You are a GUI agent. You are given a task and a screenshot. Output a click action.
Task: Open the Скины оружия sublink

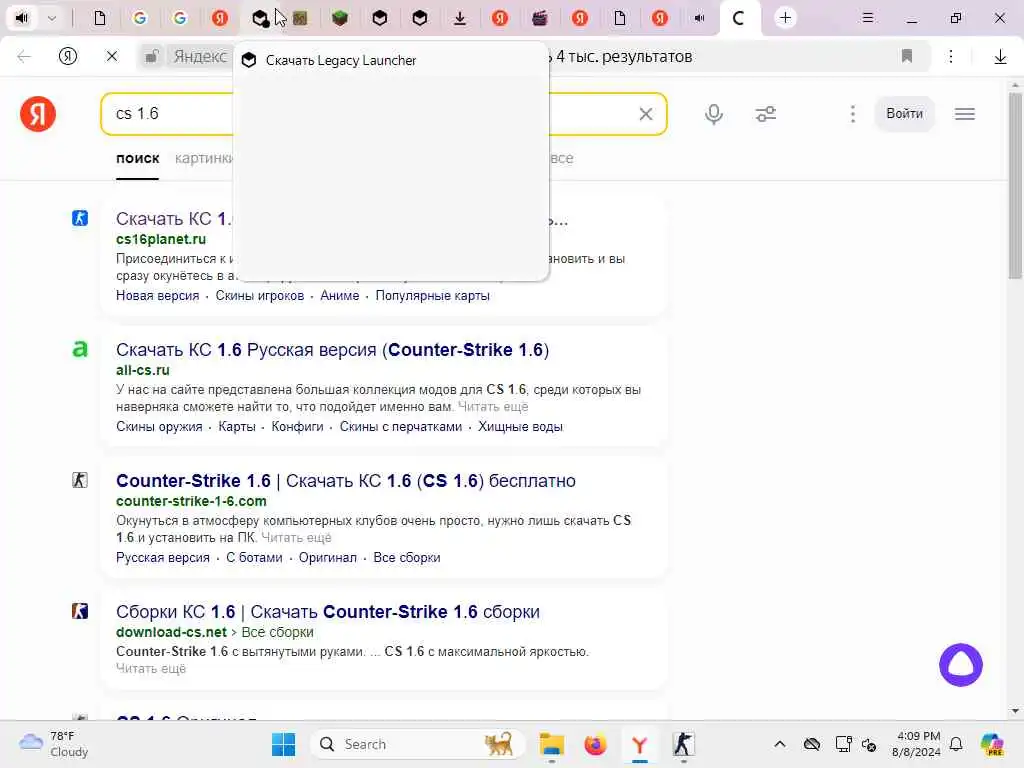(159, 426)
